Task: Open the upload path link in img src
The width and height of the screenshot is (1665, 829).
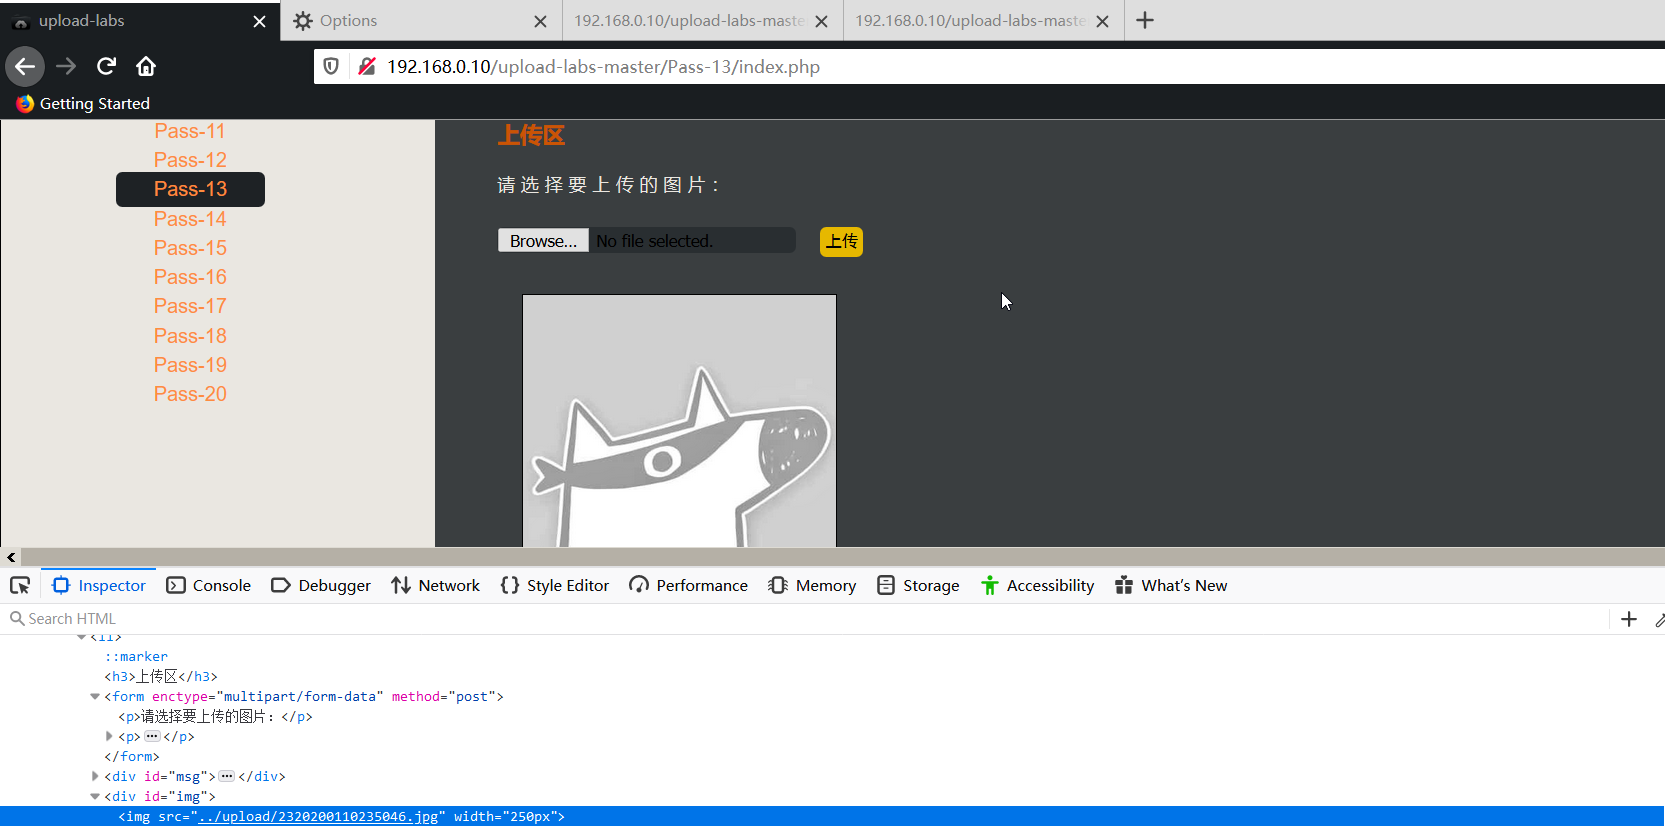Action: [x=318, y=817]
